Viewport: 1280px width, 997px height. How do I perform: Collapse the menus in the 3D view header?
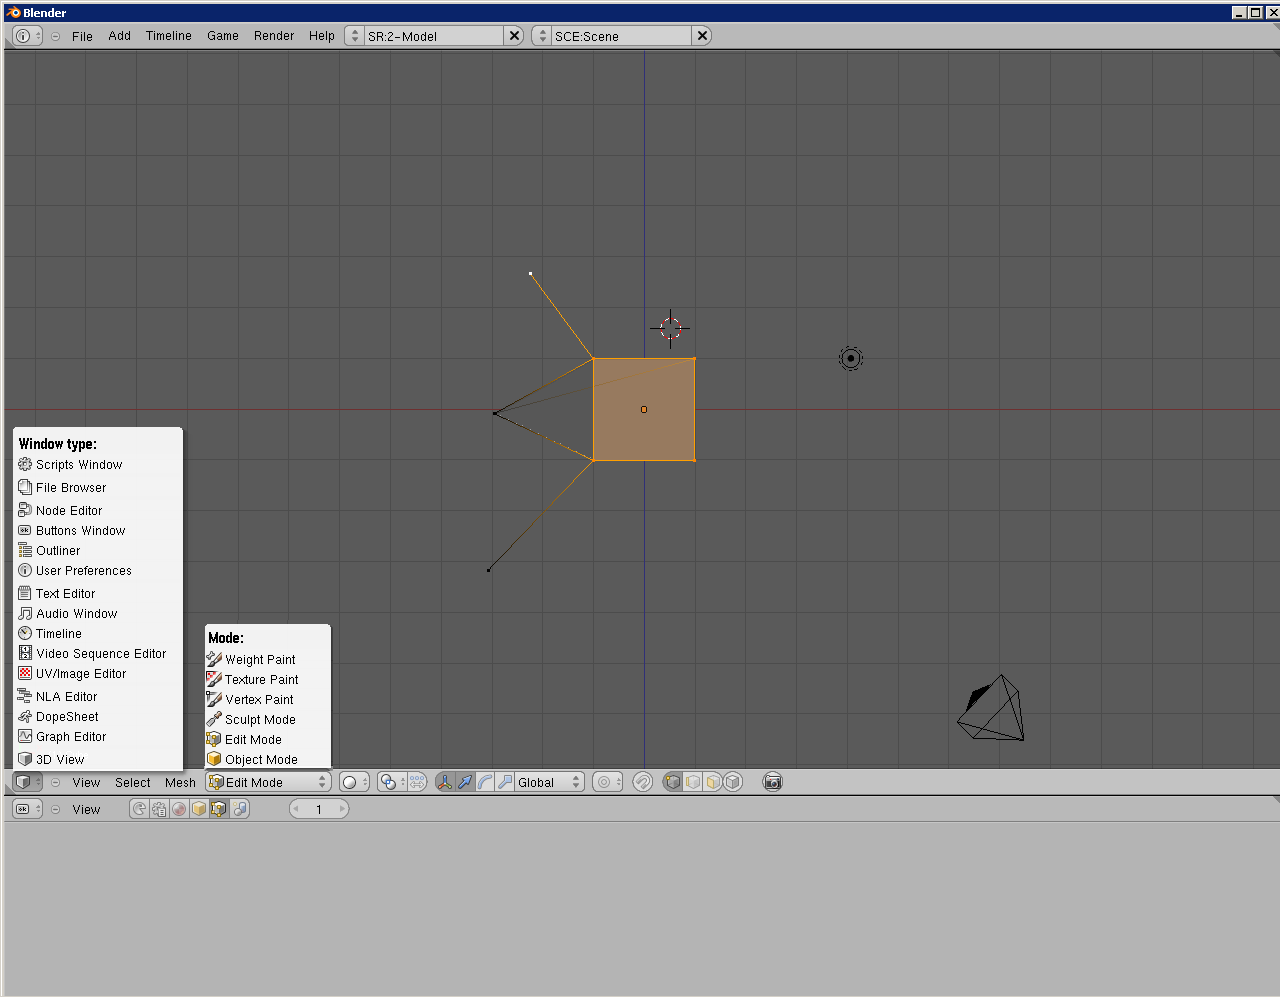point(56,783)
